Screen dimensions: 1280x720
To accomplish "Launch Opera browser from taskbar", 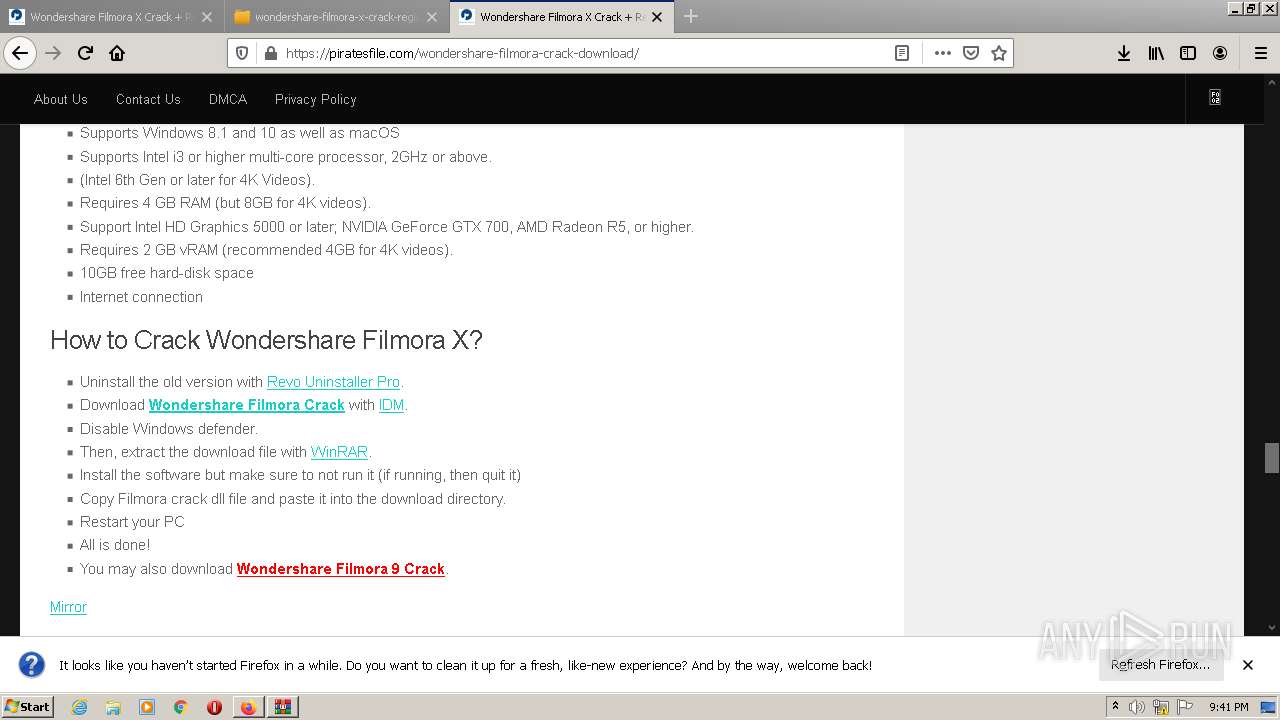I will 214,707.
